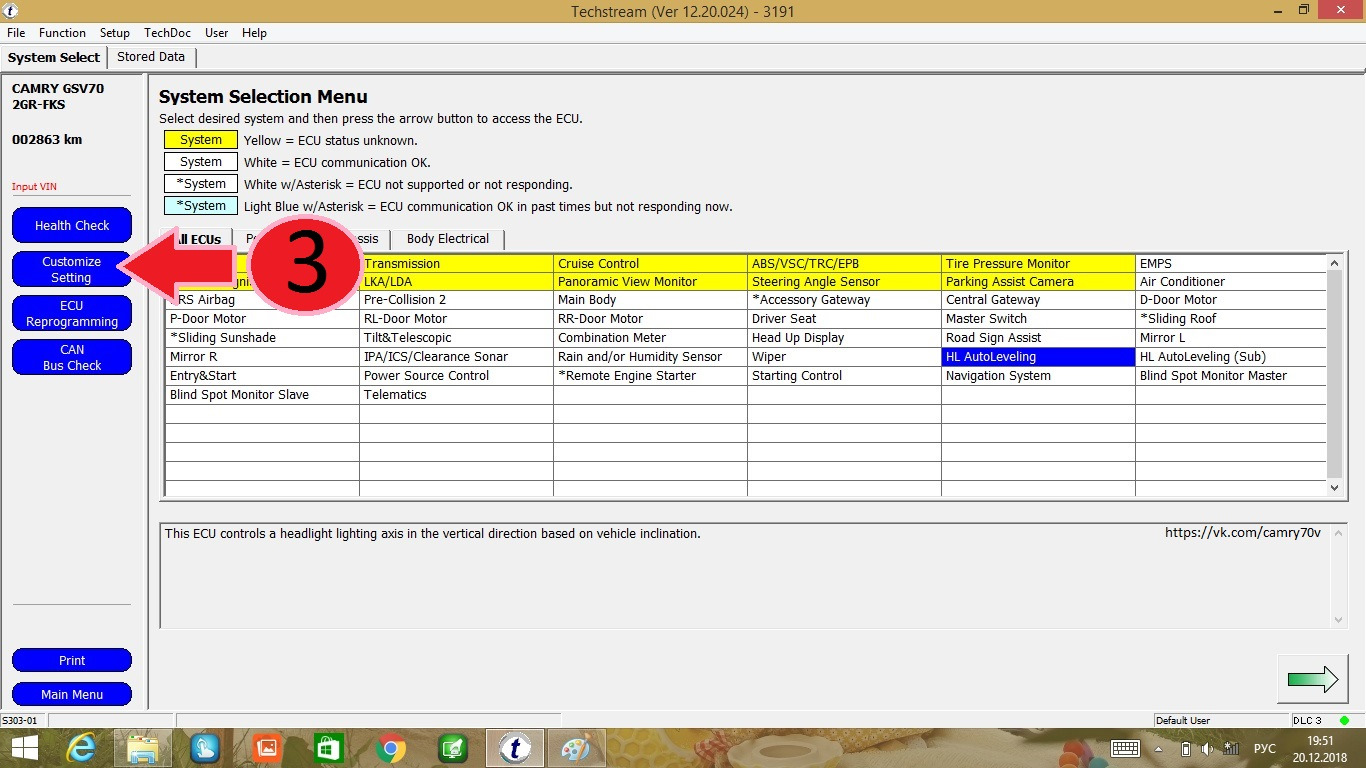Select P-Door Motor
Image resolution: width=1366 pixels, height=768 pixels.
pos(262,319)
